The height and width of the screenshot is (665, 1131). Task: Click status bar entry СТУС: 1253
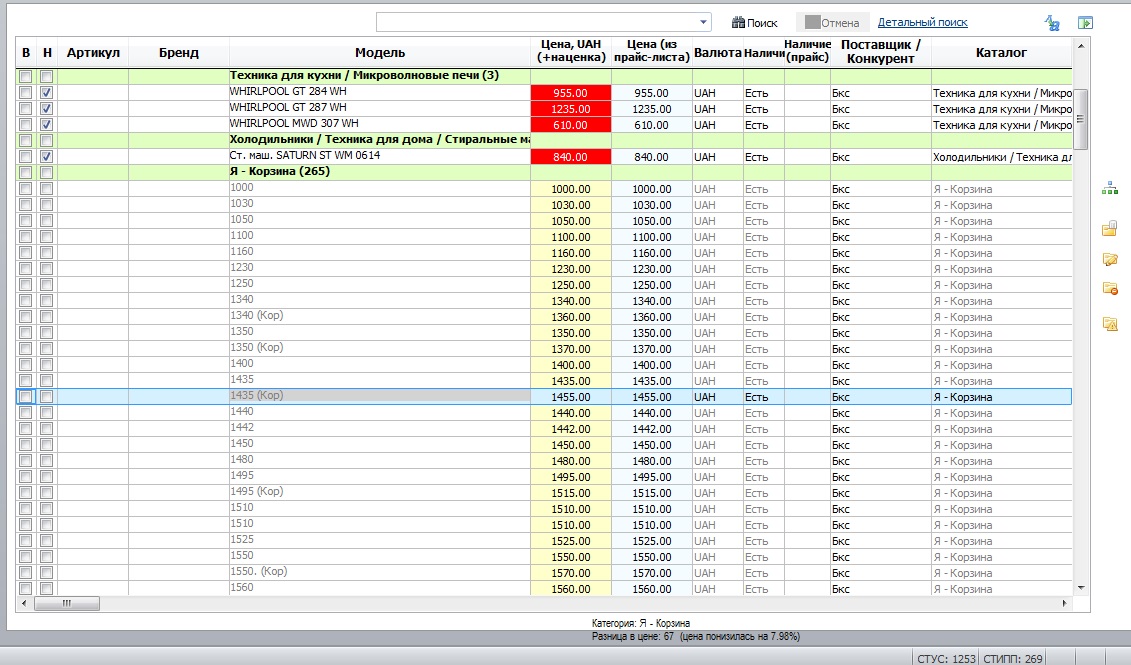coord(946,658)
